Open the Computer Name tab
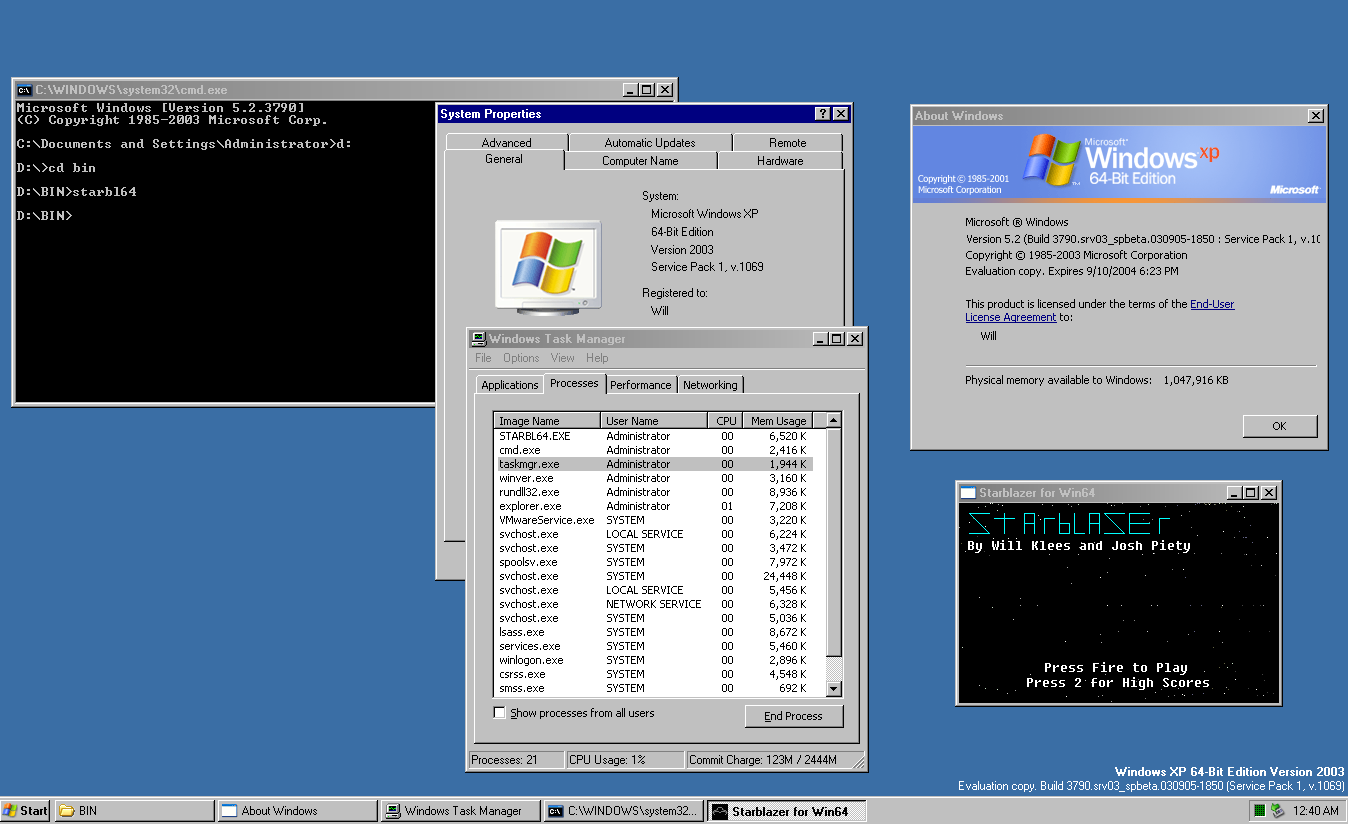Screen dimensions: 1348x824 click(x=640, y=161)
